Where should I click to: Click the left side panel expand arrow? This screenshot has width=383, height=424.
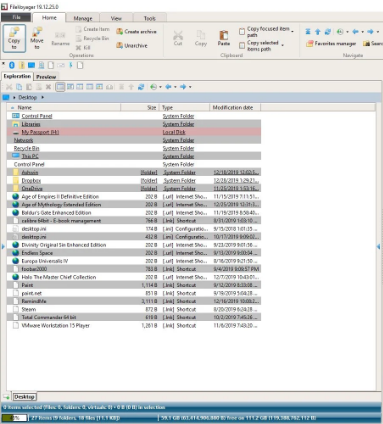coord(3,246)
